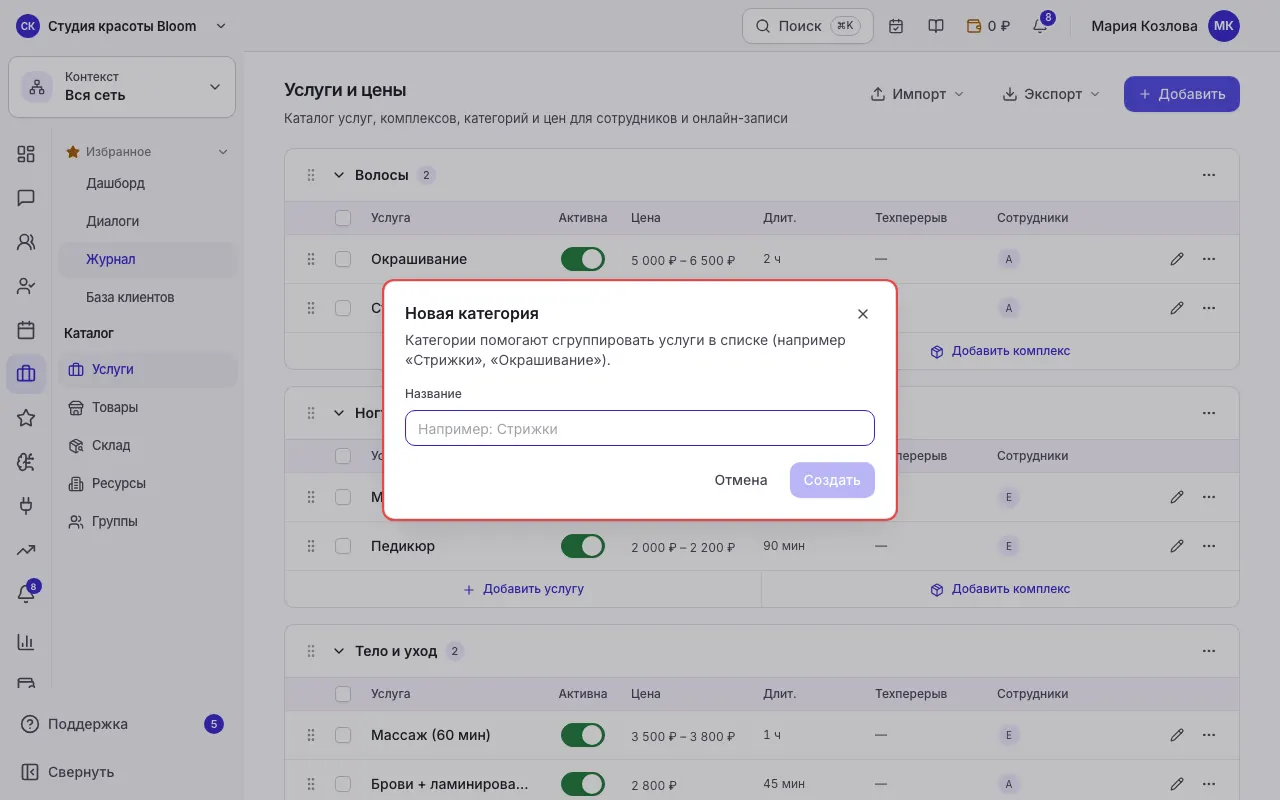Open the Контекст Вся сеть dropdown

point(122,87)
